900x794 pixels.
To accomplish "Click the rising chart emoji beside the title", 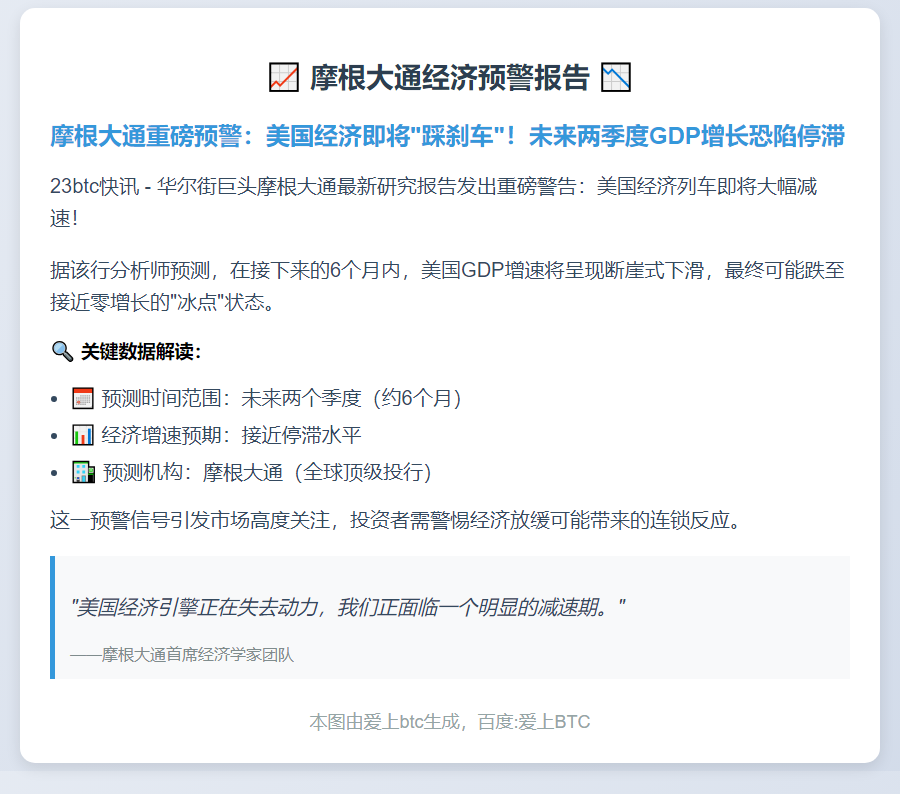I will click(284, 77).
